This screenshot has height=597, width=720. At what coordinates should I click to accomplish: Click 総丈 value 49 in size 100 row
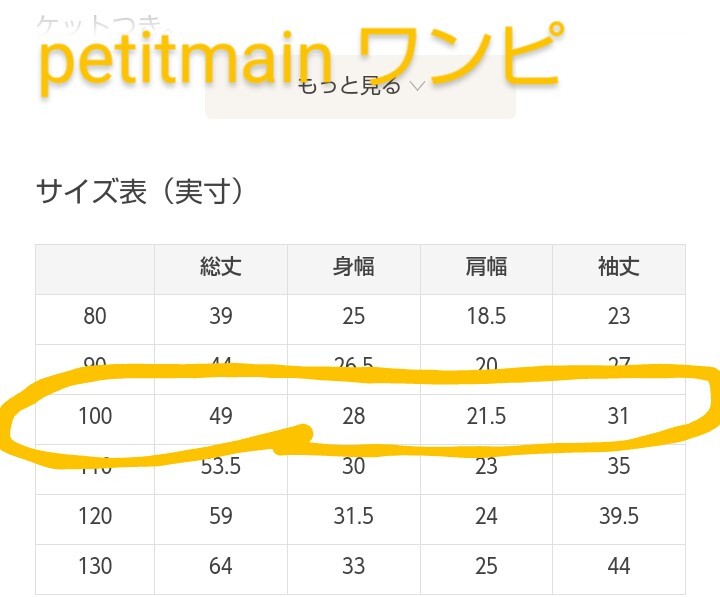tap(221, 416)
